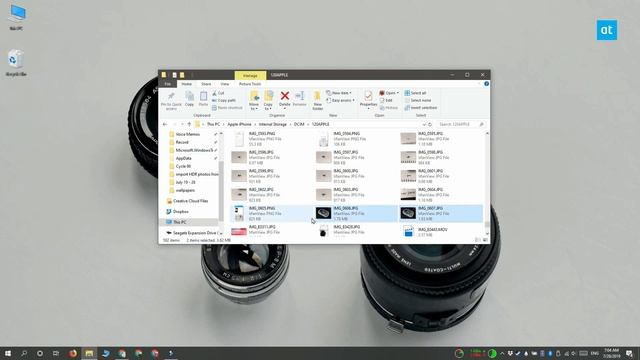Image resolution: width=640 pixels, height=360 pixels.
Task: Select the IMG_0607.JPG file
Action: point(441,213)
